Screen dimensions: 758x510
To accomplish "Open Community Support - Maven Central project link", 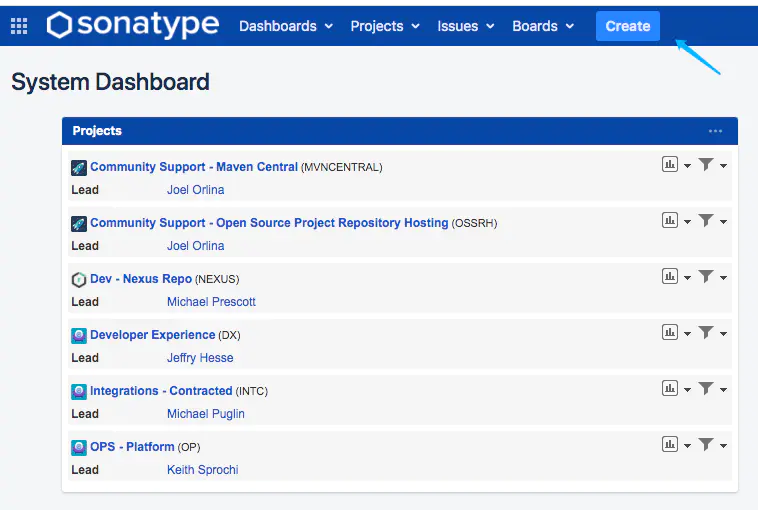I will 194,167.
